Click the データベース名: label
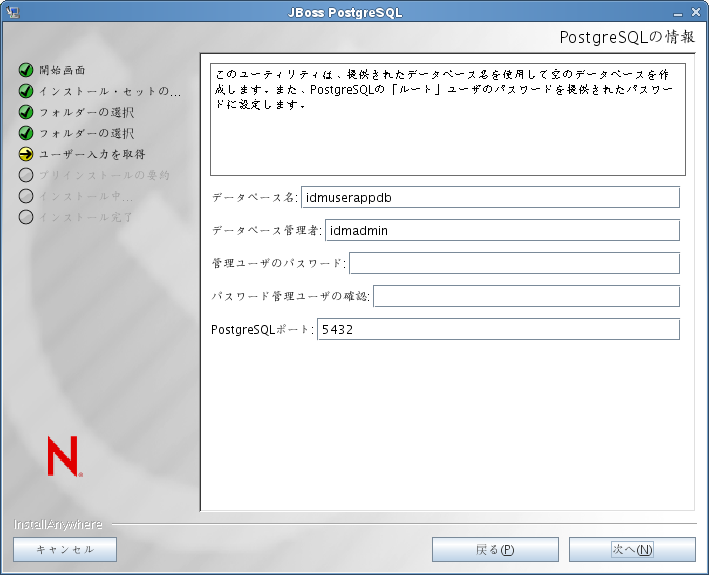709x575 pixels. 255,198
